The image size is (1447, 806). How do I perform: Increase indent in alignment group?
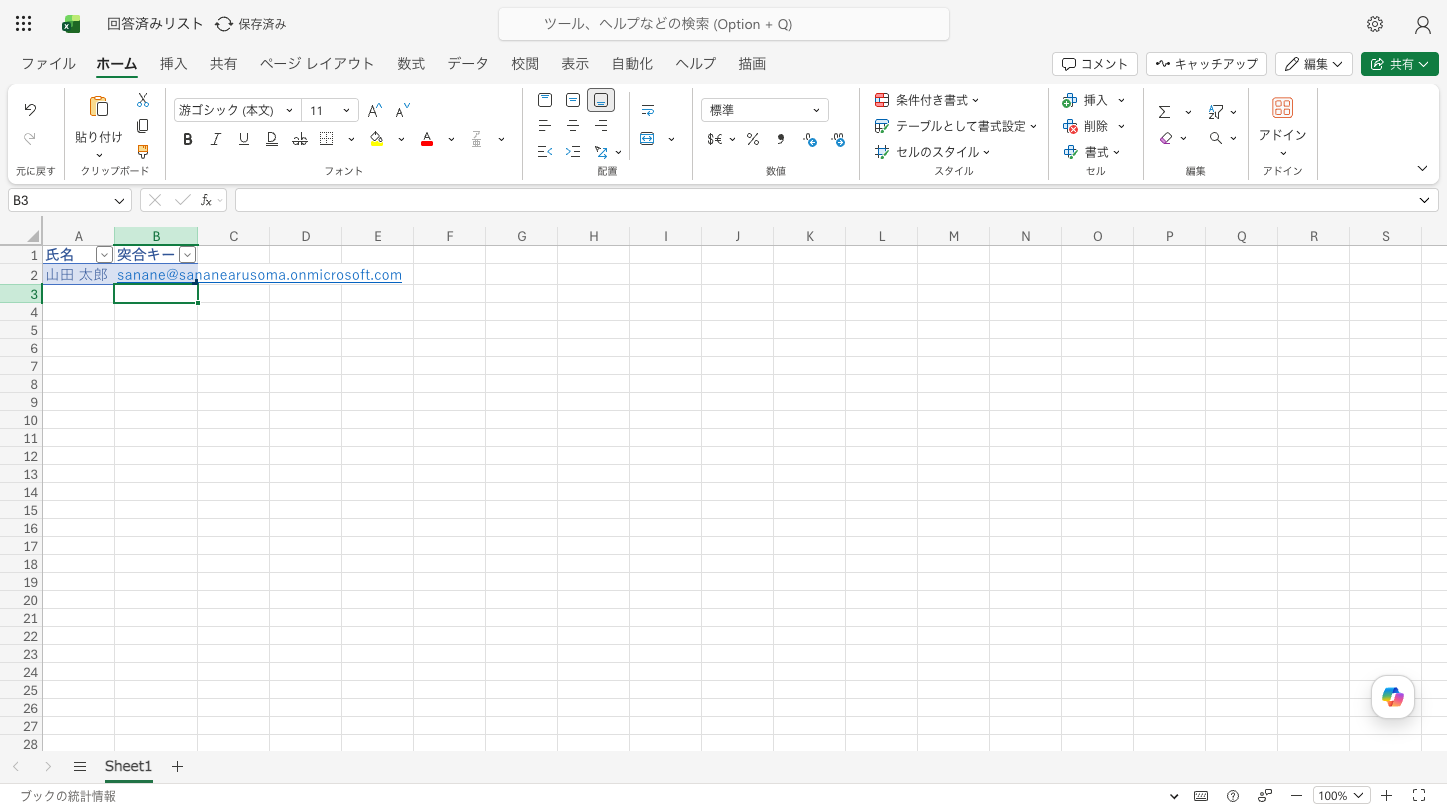click(573, 152)
